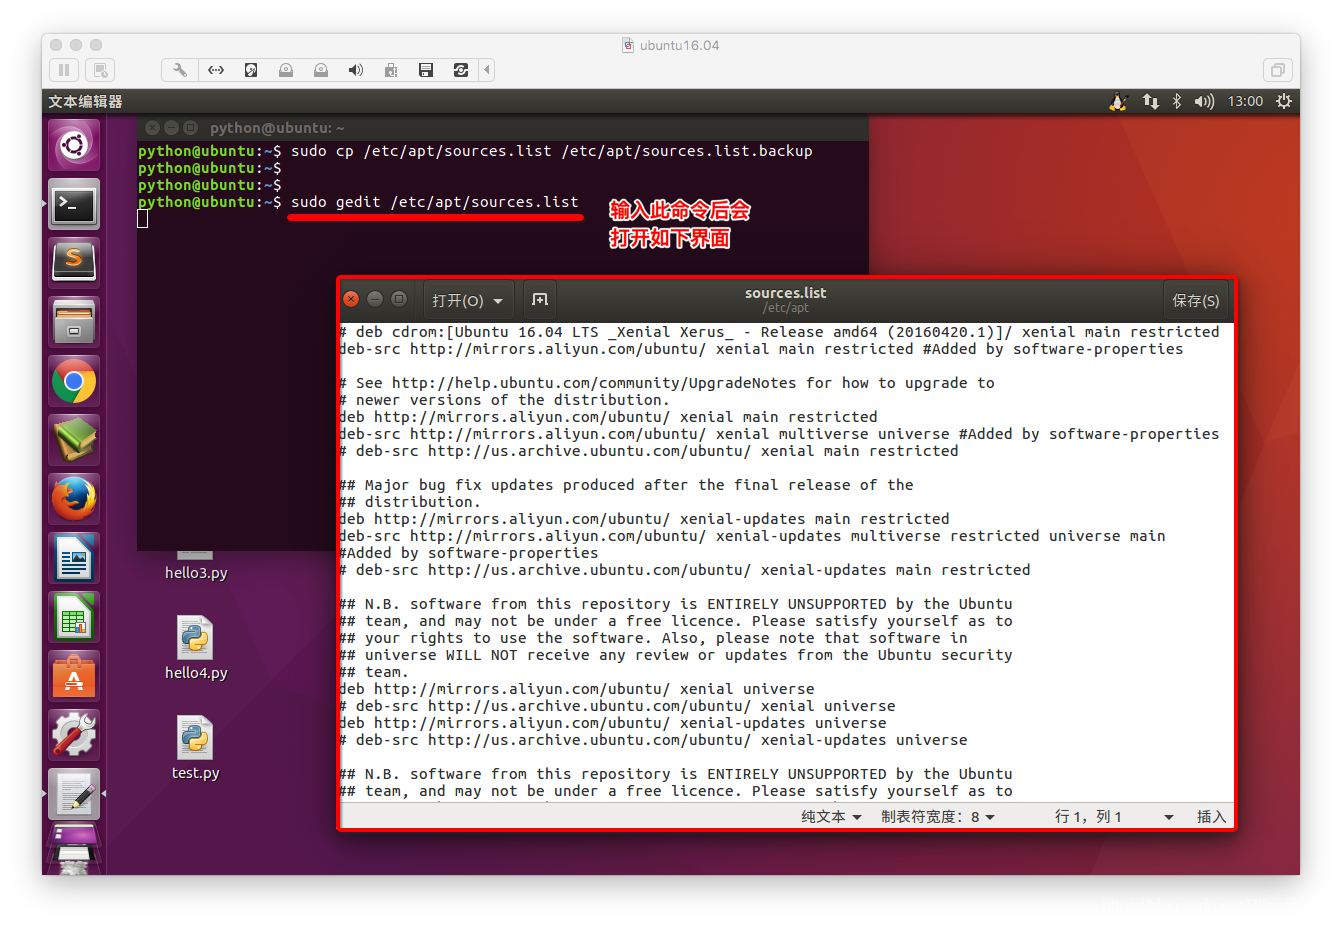Open the 制表符宽度: 8 dropdown
The image size is (1342, 925).
(938, 817)
